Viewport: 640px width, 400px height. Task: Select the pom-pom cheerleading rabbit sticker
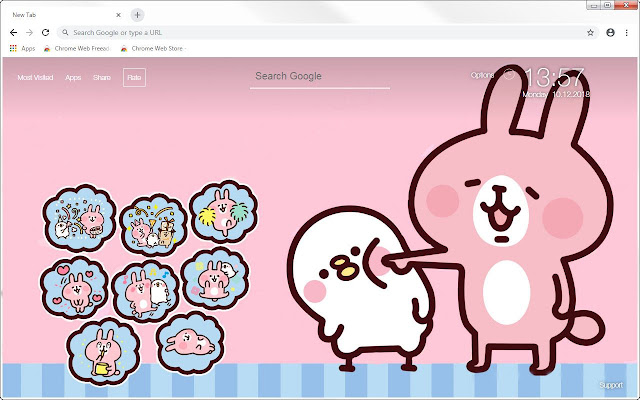(x=223, y=212)
